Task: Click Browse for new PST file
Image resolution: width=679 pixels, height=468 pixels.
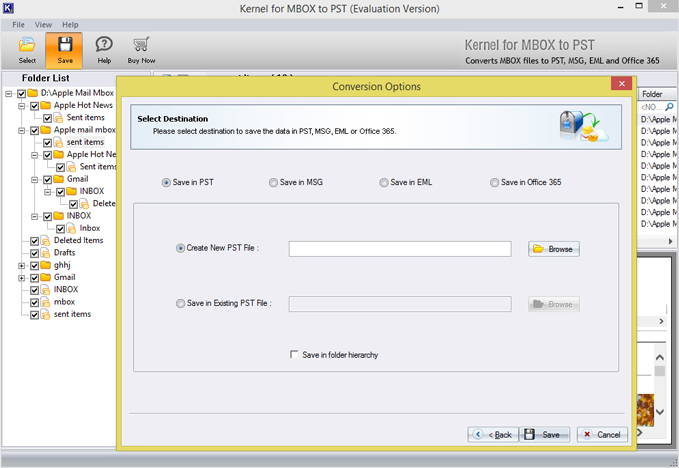Action: 553,249
